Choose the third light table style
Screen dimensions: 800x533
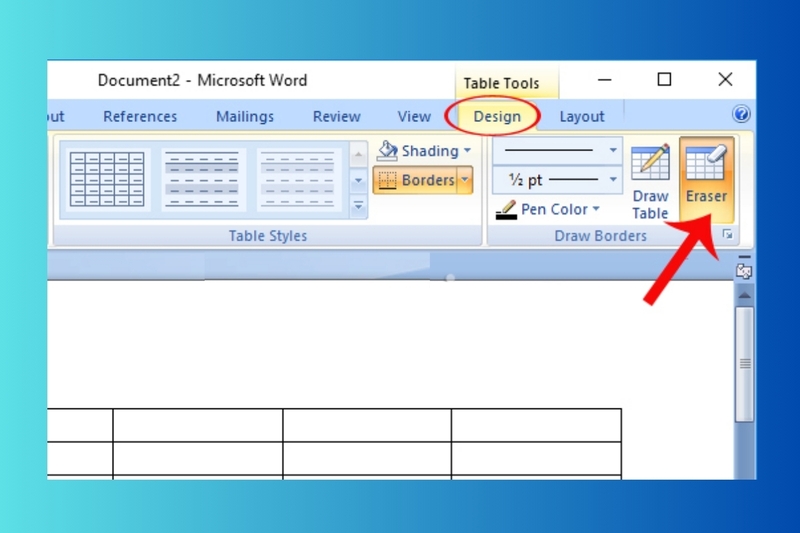click(x=299, y=179)
